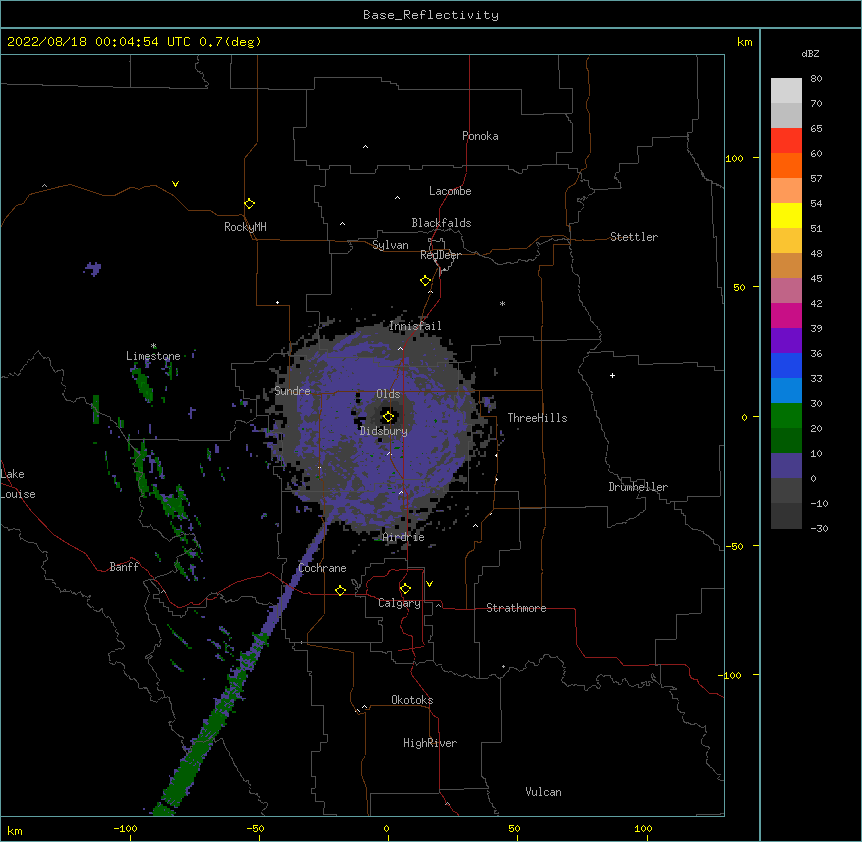Click the Okotoks city label
This screenshot has width=862, height=842.
(x=412, y=700)
